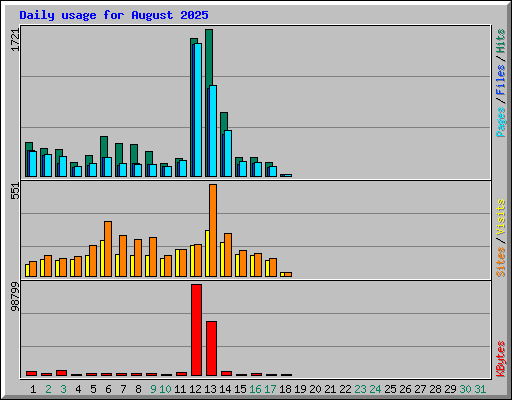Click the orange visits bar for day 6

pos(108,249)
